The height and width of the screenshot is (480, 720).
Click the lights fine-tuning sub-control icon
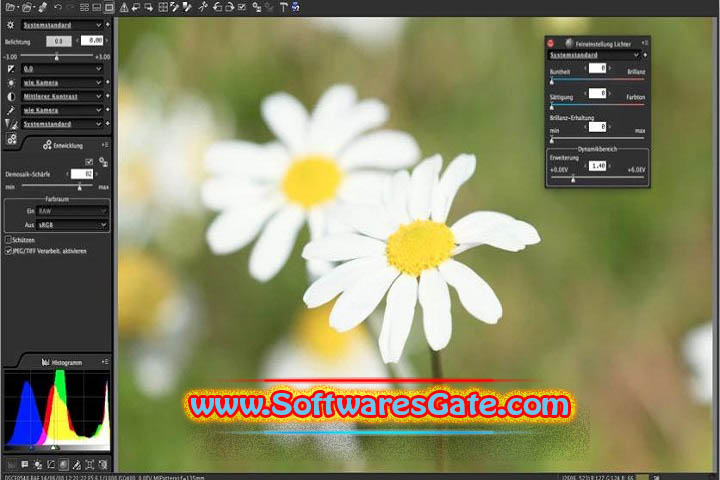coord(38,465)
